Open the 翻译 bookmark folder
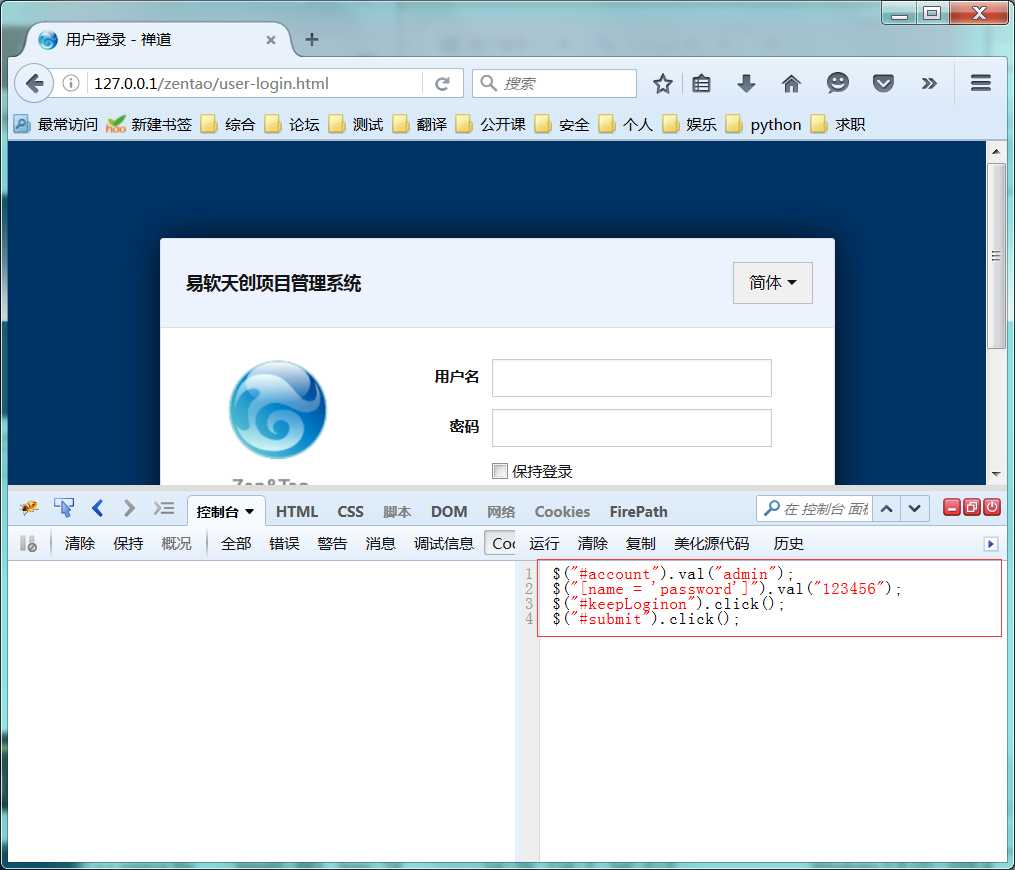 (420, 124)
